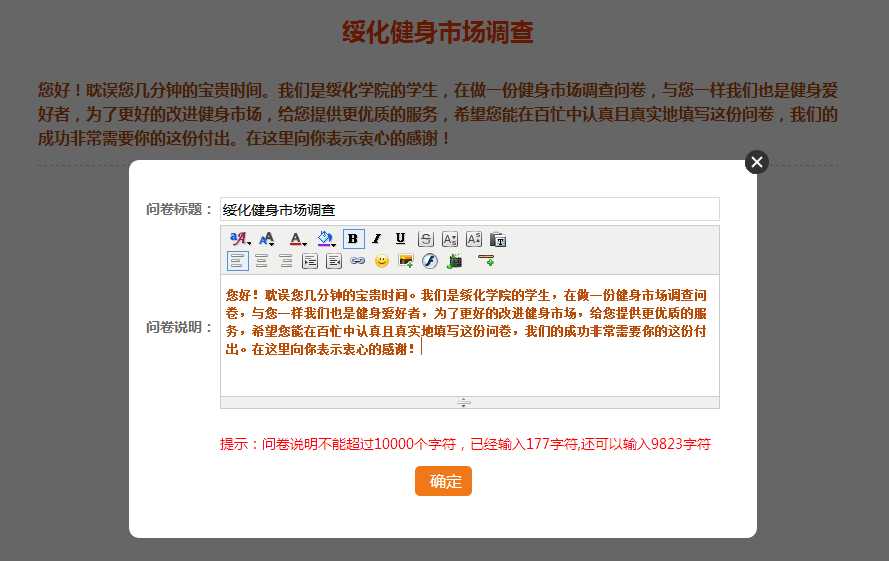Image resolution: width=889 pixels, height=561 pixels.
Task: Apply strikethrough to text
Action: (425, 239)
